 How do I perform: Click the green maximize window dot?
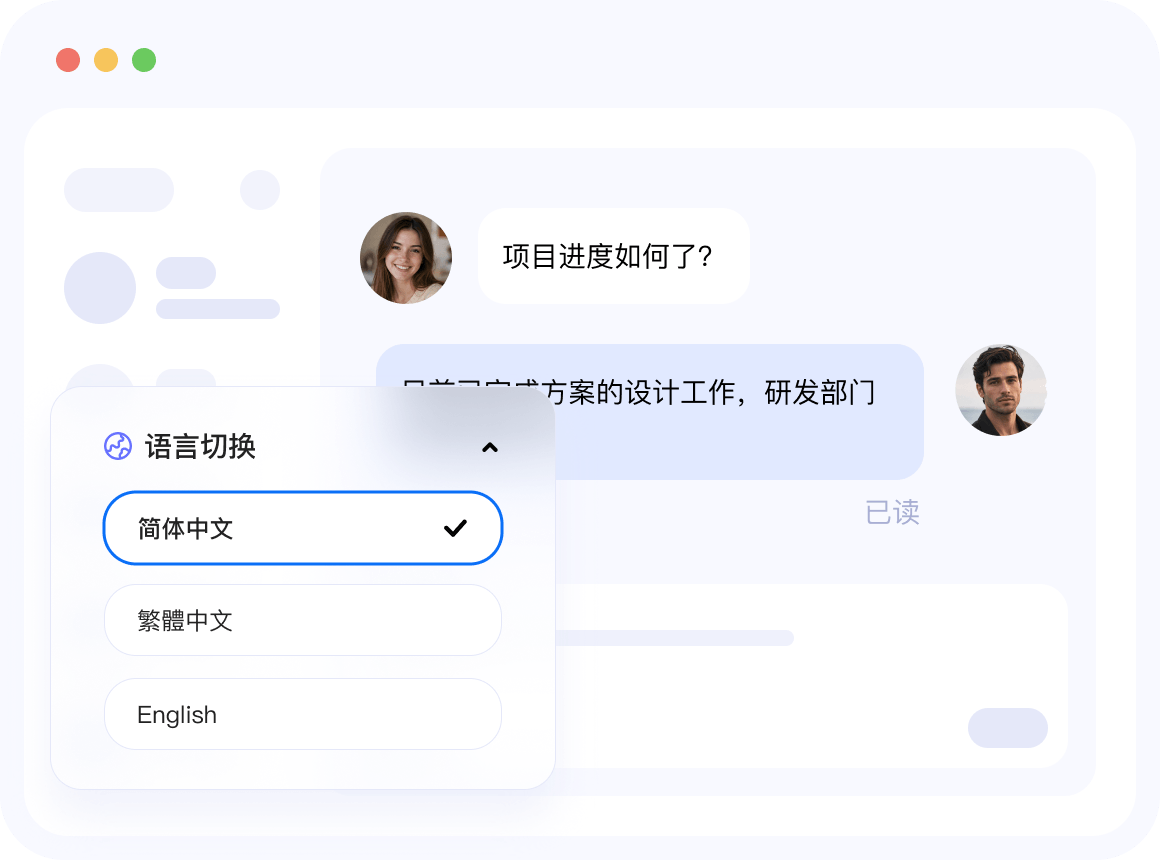pos(144,60)
